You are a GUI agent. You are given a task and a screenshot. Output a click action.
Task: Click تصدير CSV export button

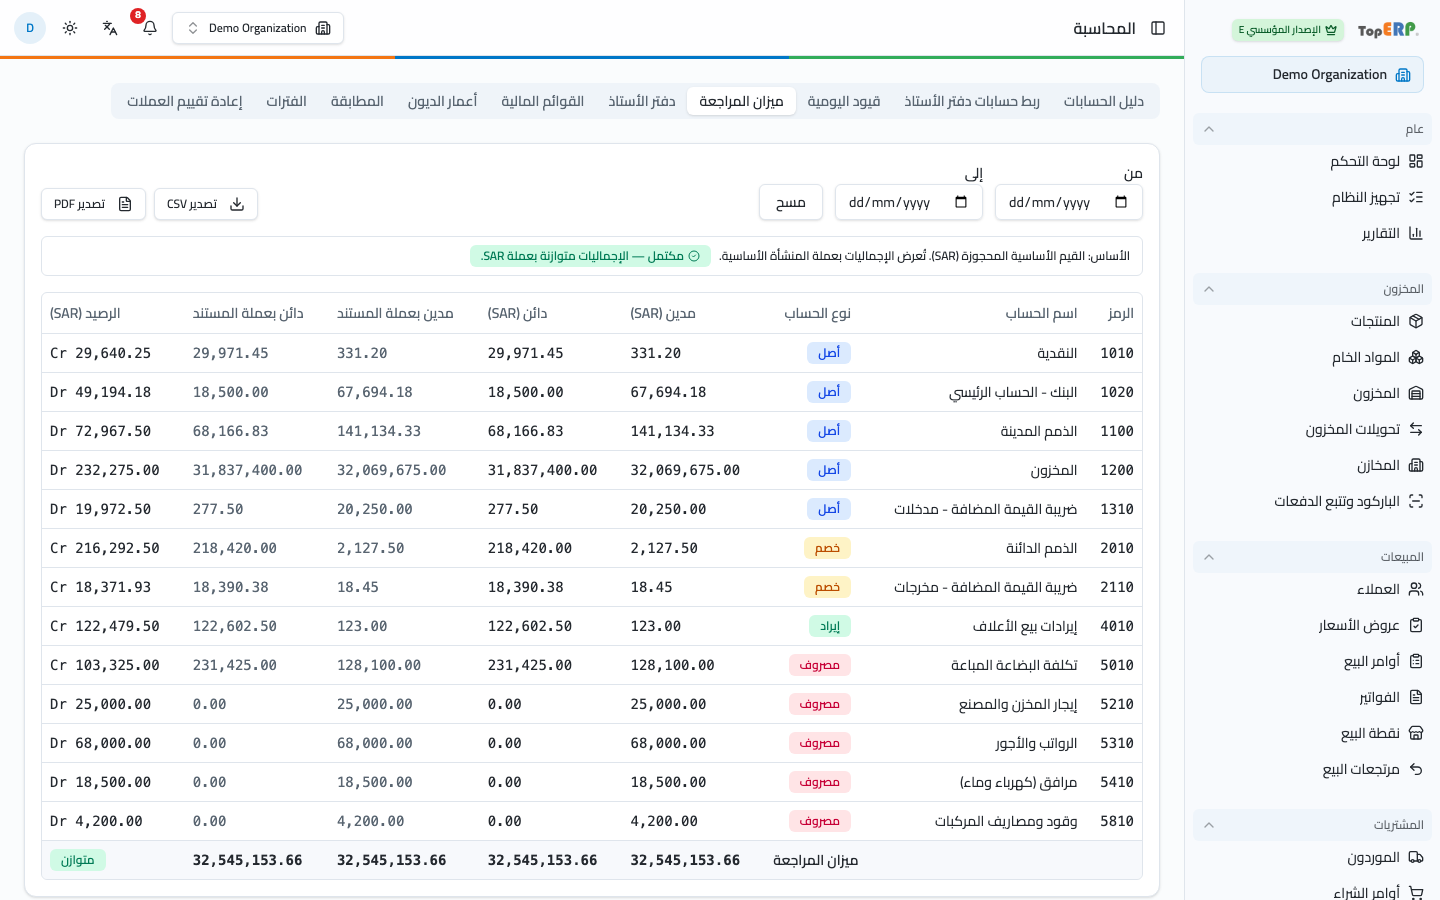206,204
